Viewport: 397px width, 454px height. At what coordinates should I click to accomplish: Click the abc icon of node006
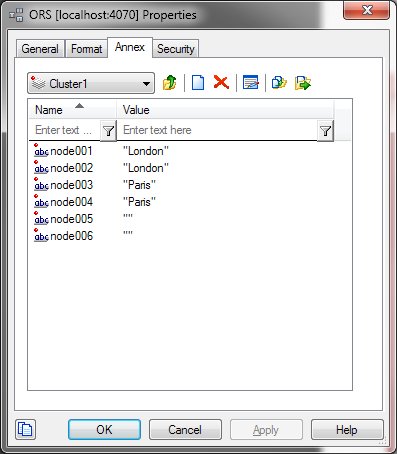(41, 235)
